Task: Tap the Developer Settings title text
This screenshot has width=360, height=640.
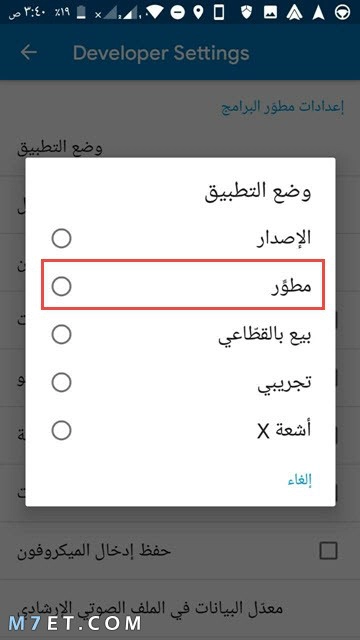Action: click(161, 53)
